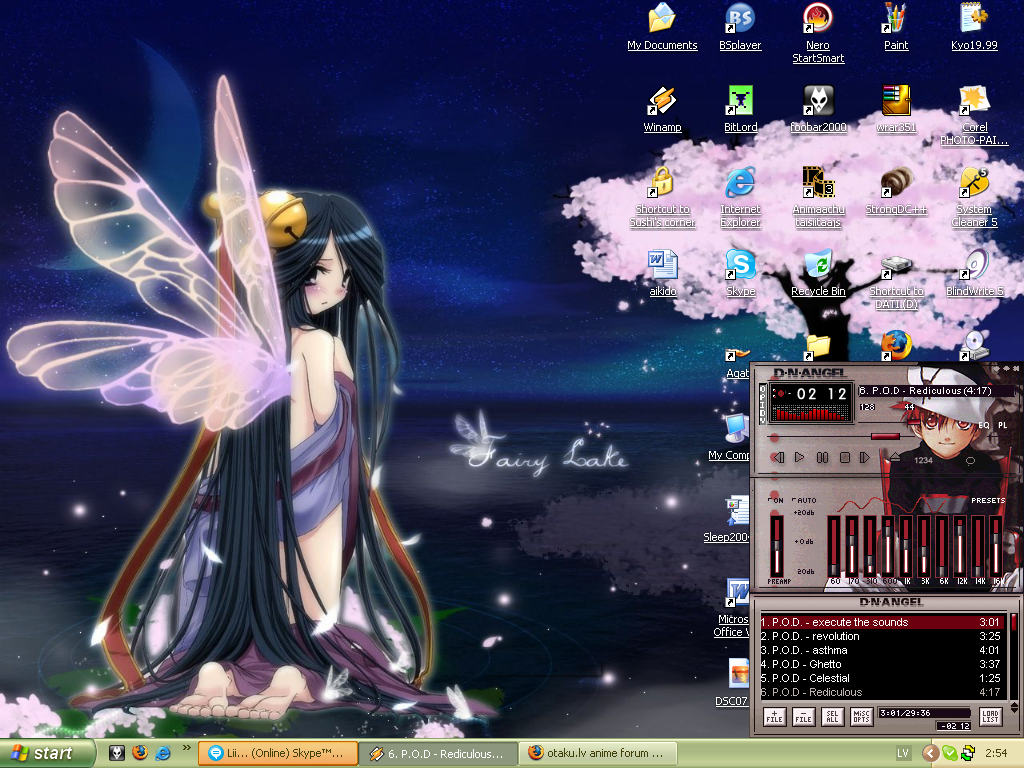Toggle repeat button in Winamp player

(x=970, y=460)
